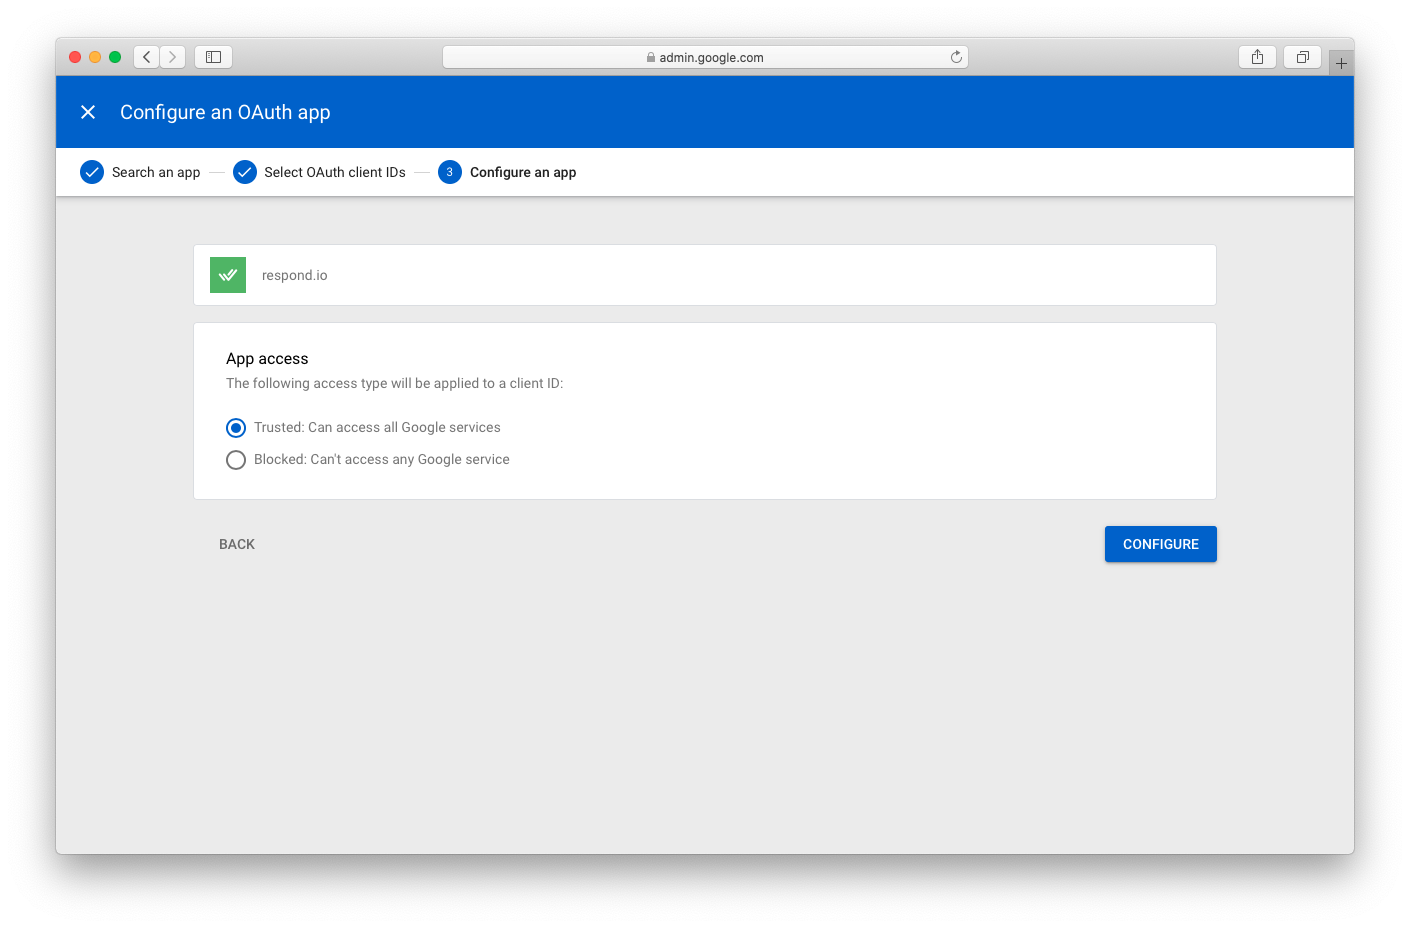Image resolution: width=1410 pixels, height=928 pixels.
Task: Select the Blocked access radio button
Action: [x=236, y=460]
